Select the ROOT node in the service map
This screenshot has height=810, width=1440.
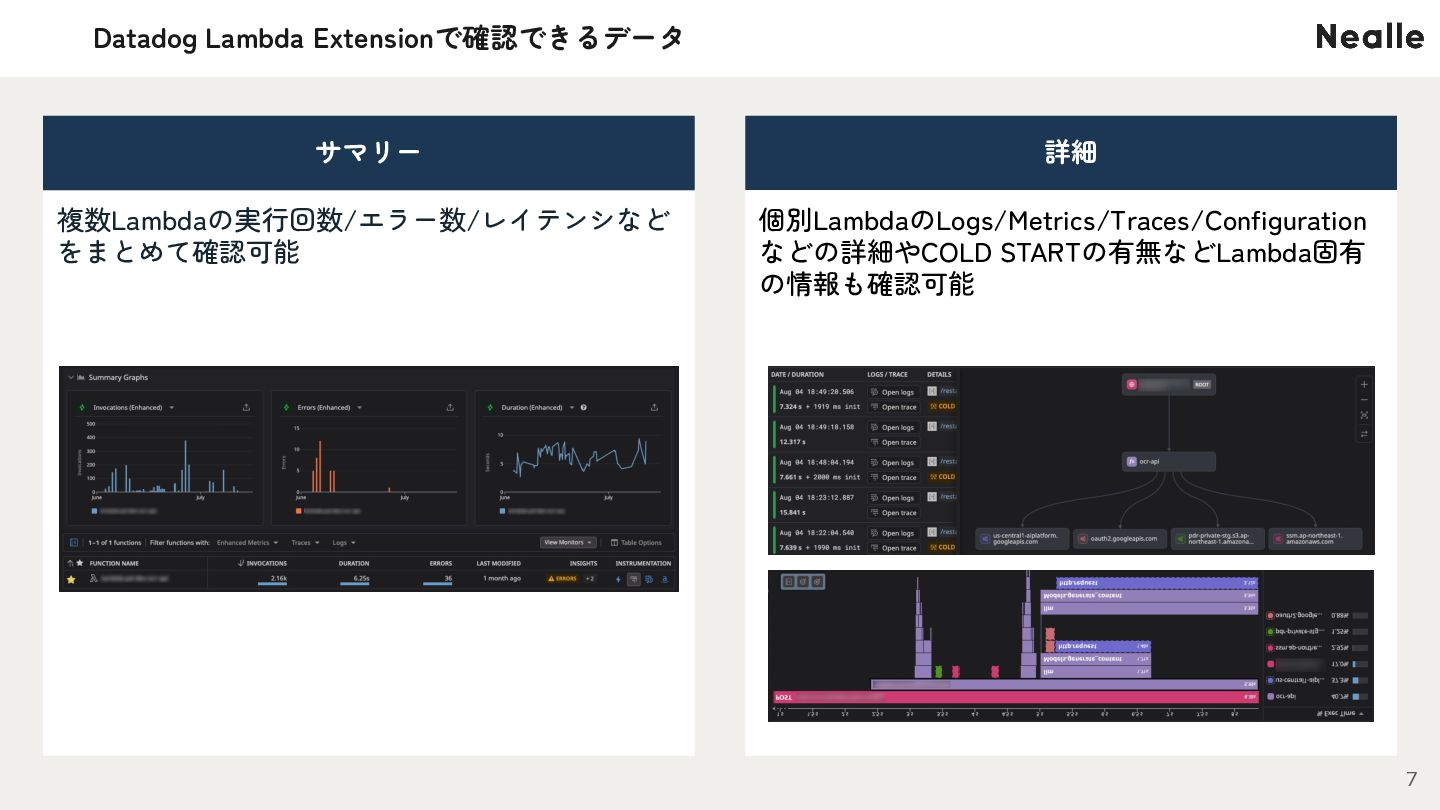coord(1169,384)
